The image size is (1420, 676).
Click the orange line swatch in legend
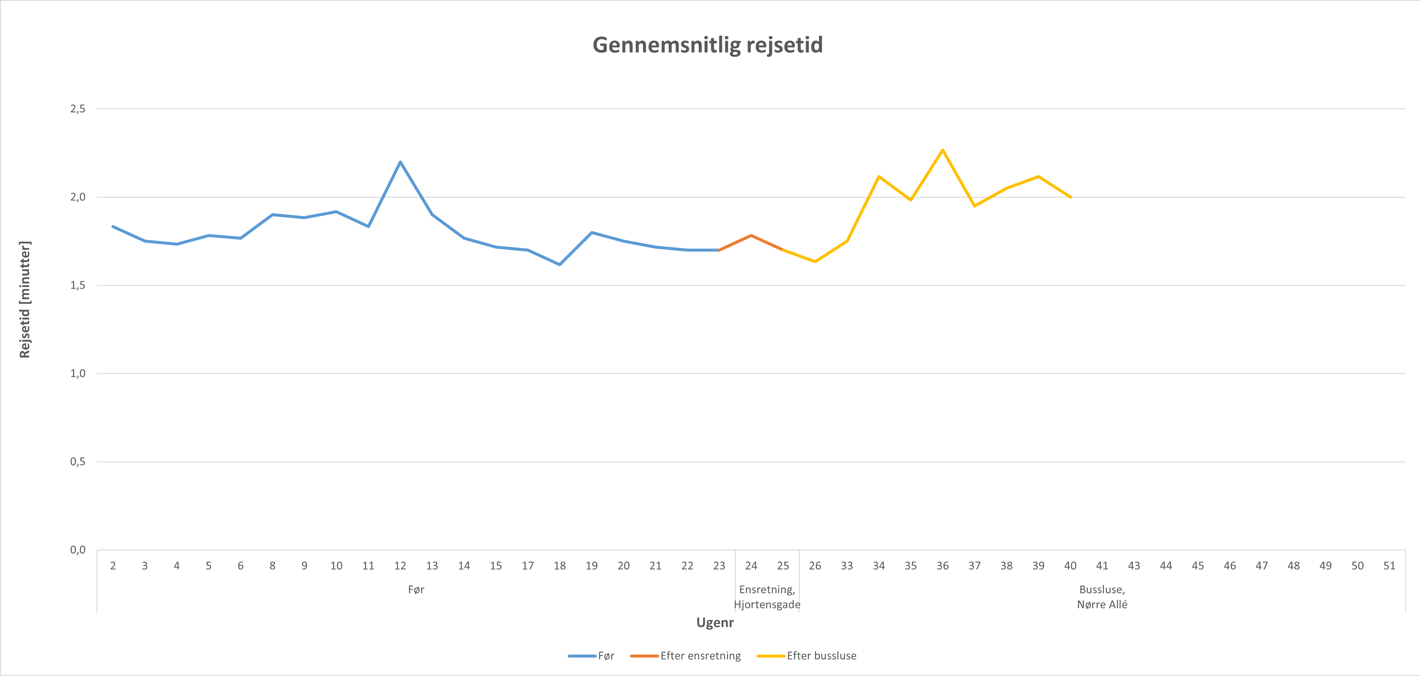click(644, 656)
